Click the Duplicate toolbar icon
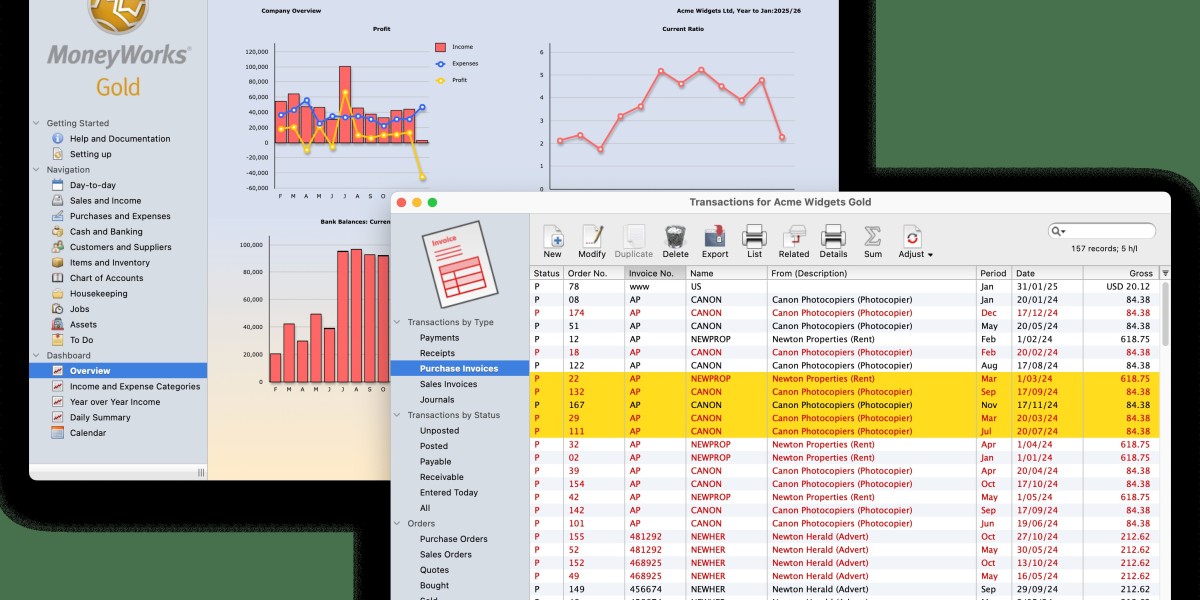1200x600 pixels. pos(634,241)
